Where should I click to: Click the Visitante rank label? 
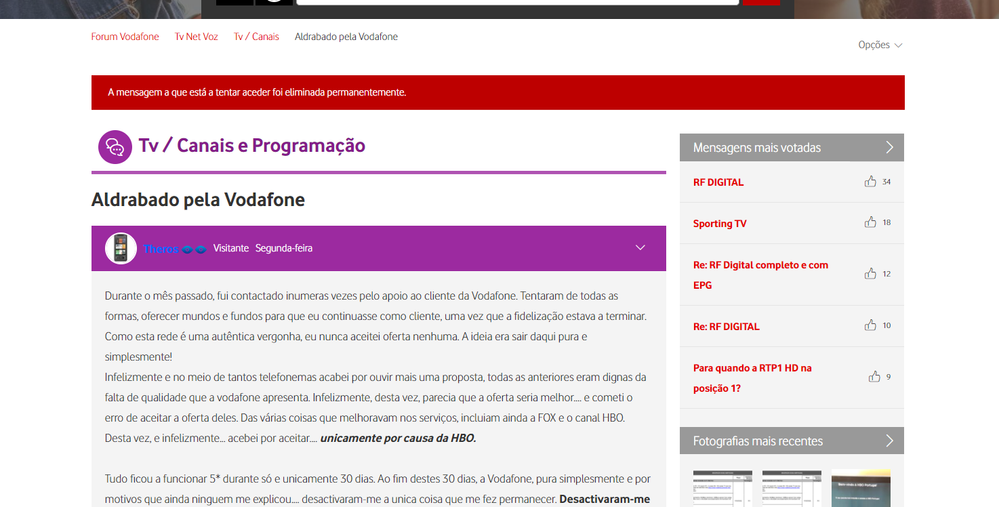(x=231, y=248)
